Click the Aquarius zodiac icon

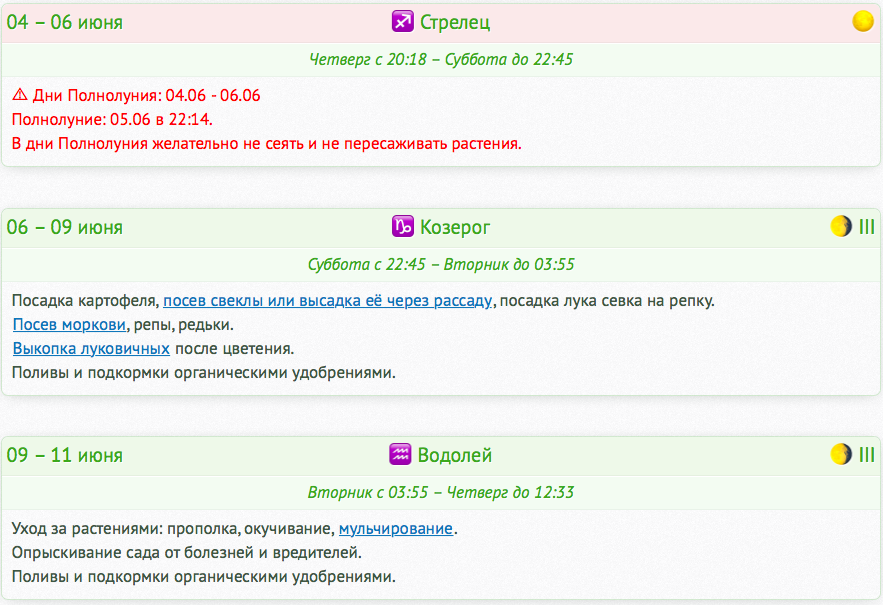point(400,456)
